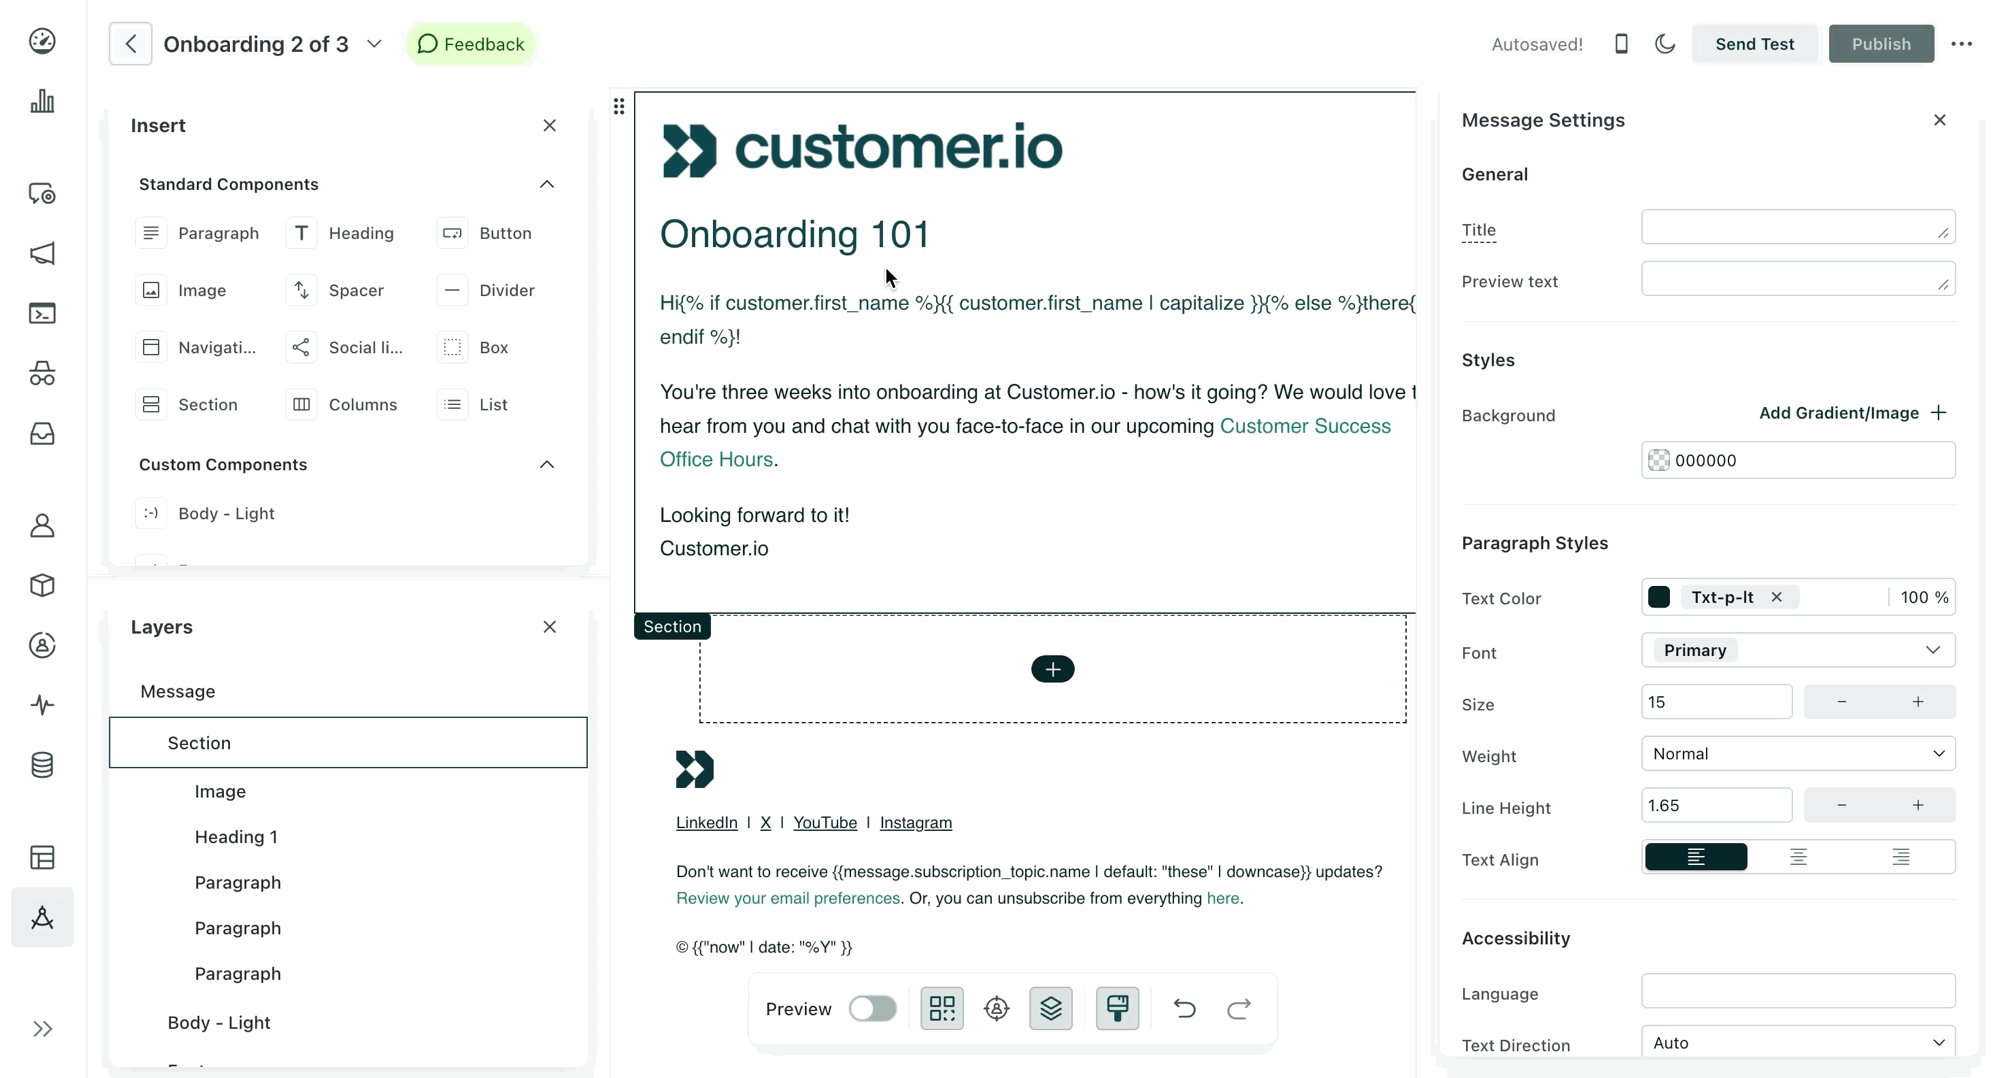This screenshot has width=2000, height=1078.
Task: Insert a Spacer component
Action: [336, 290]
